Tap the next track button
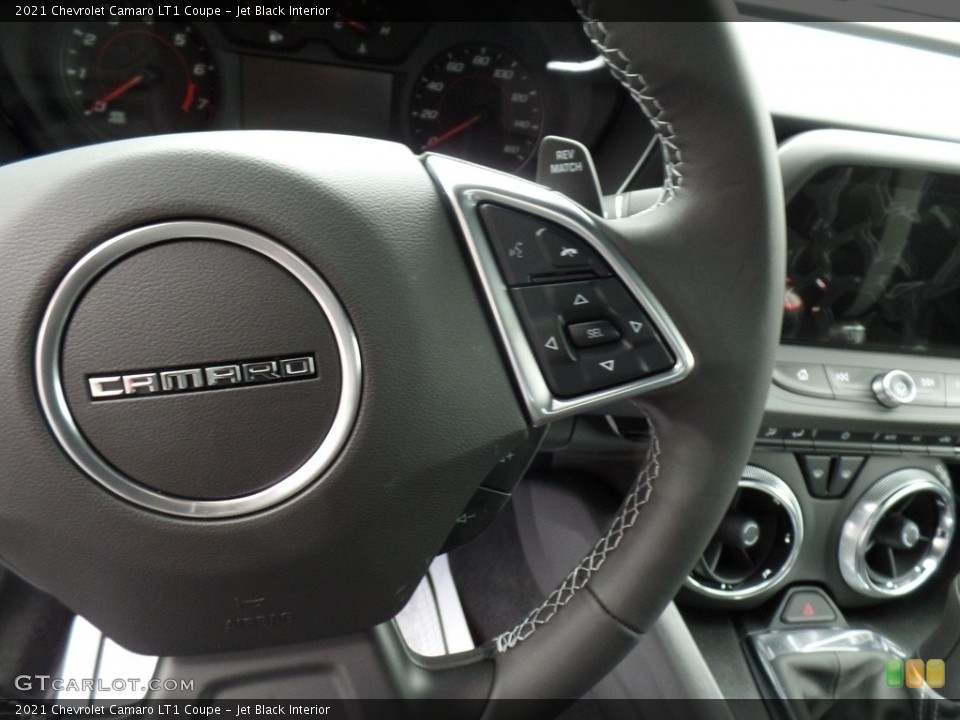The width and height of the screenshot is (960, 720). (x=929, y=383)
